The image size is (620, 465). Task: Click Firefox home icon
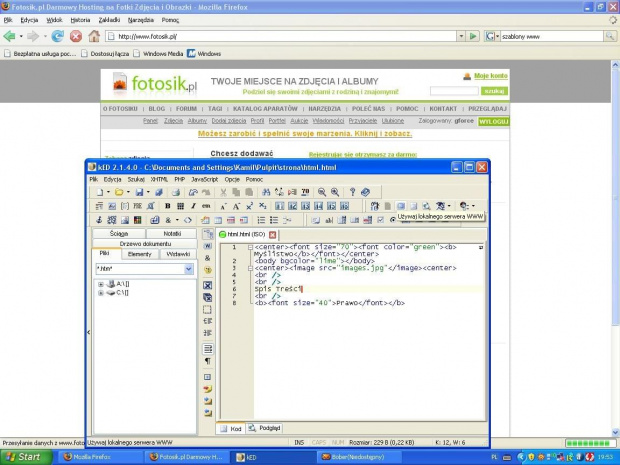point(94,36)
